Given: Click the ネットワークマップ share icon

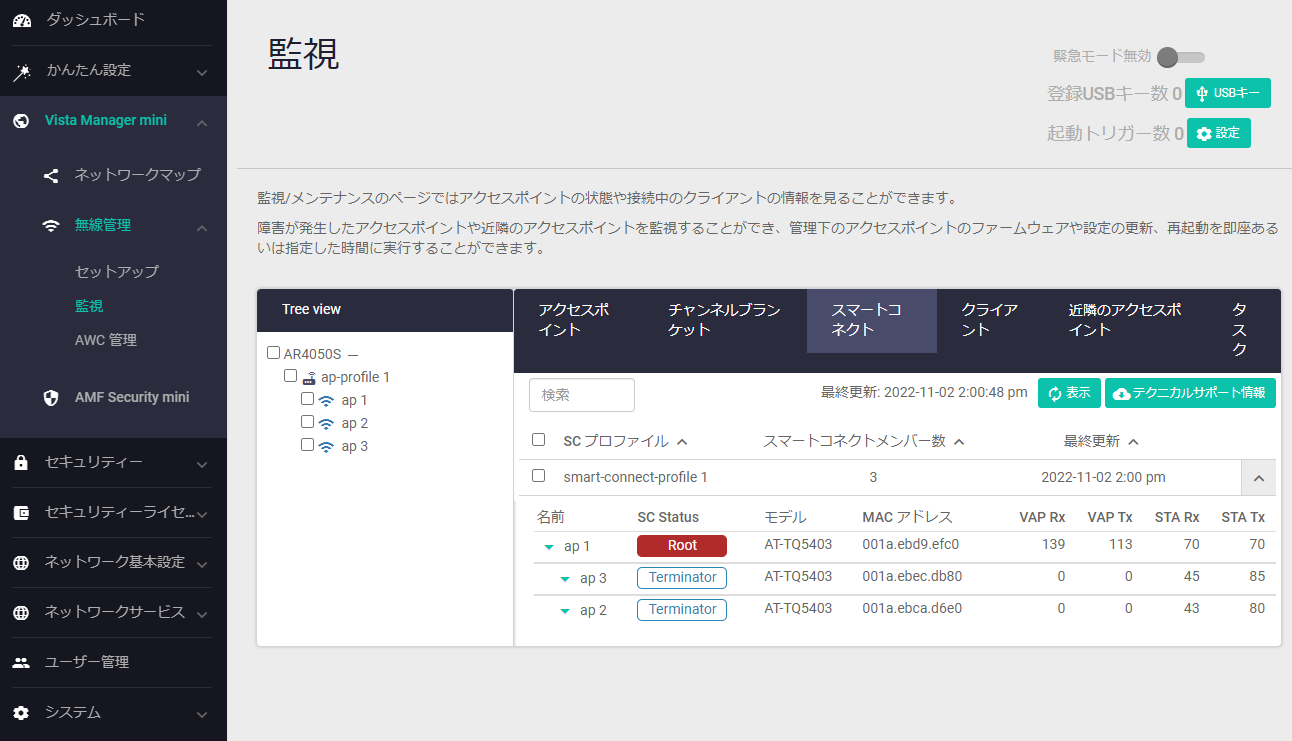Looking at the screenshot, I should point(51,175).
